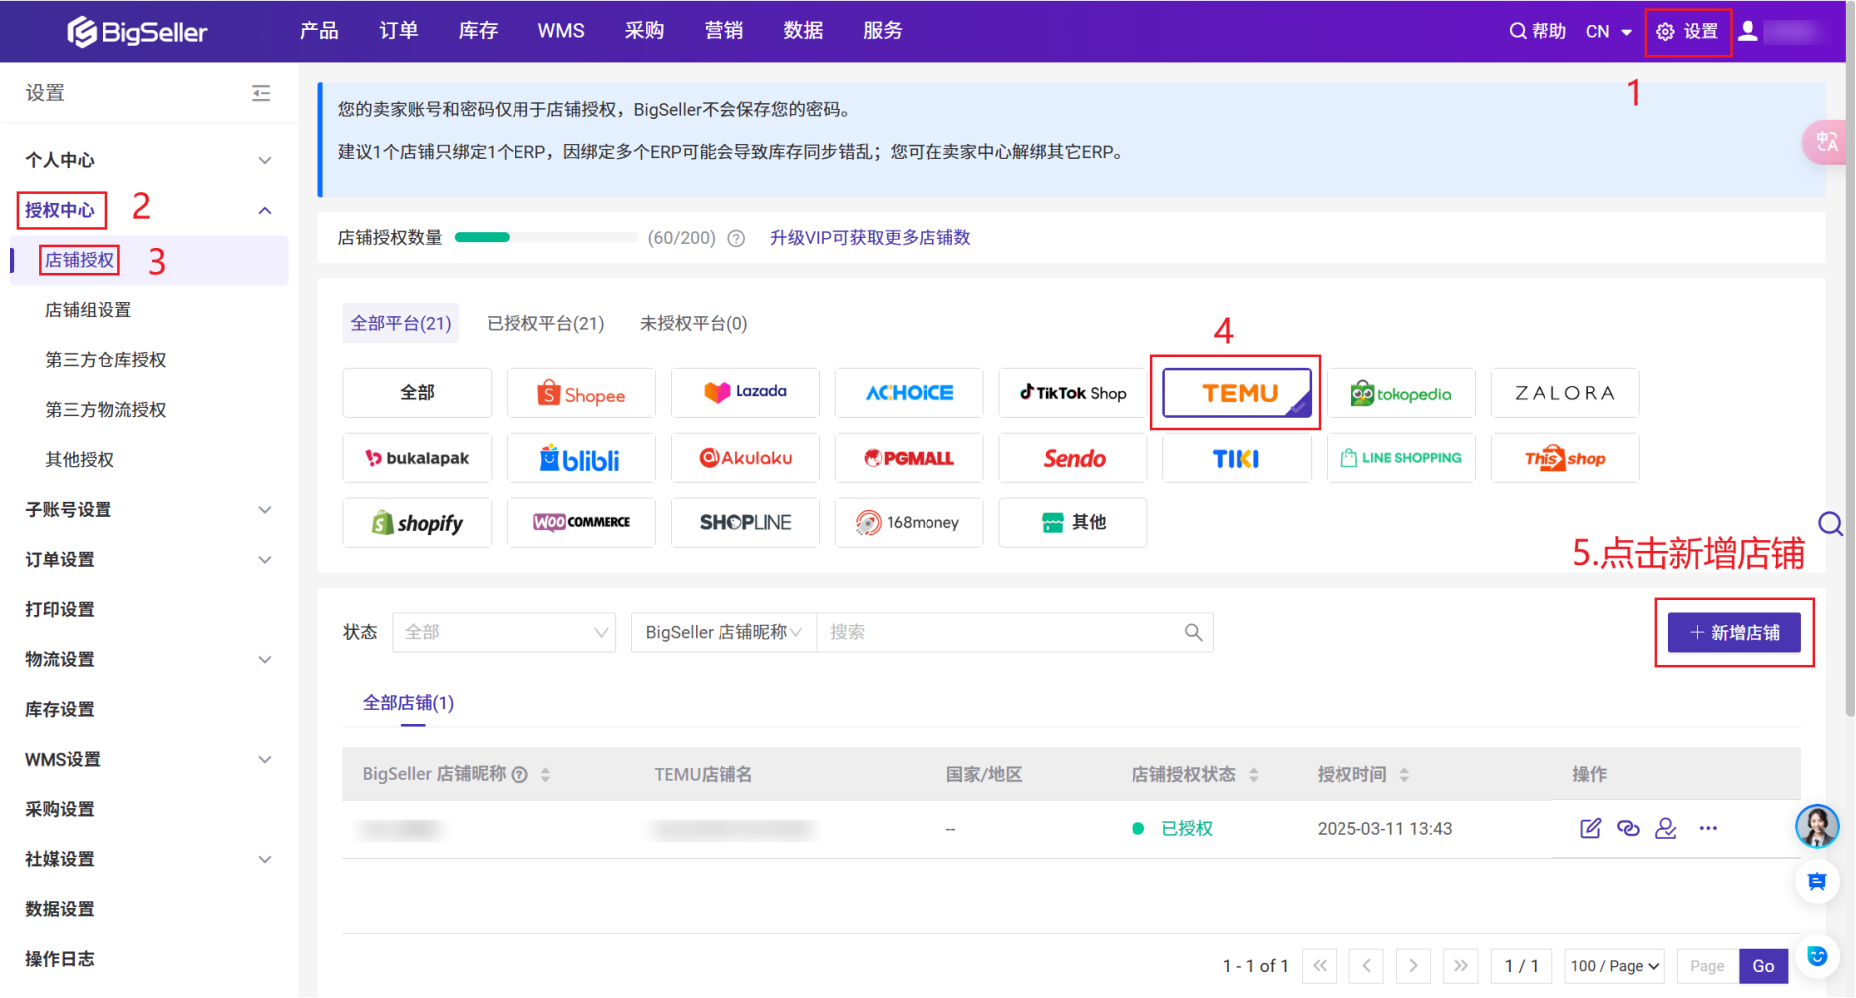
Task: Click the 新增店铺 button
Action: coord(1734,632)
